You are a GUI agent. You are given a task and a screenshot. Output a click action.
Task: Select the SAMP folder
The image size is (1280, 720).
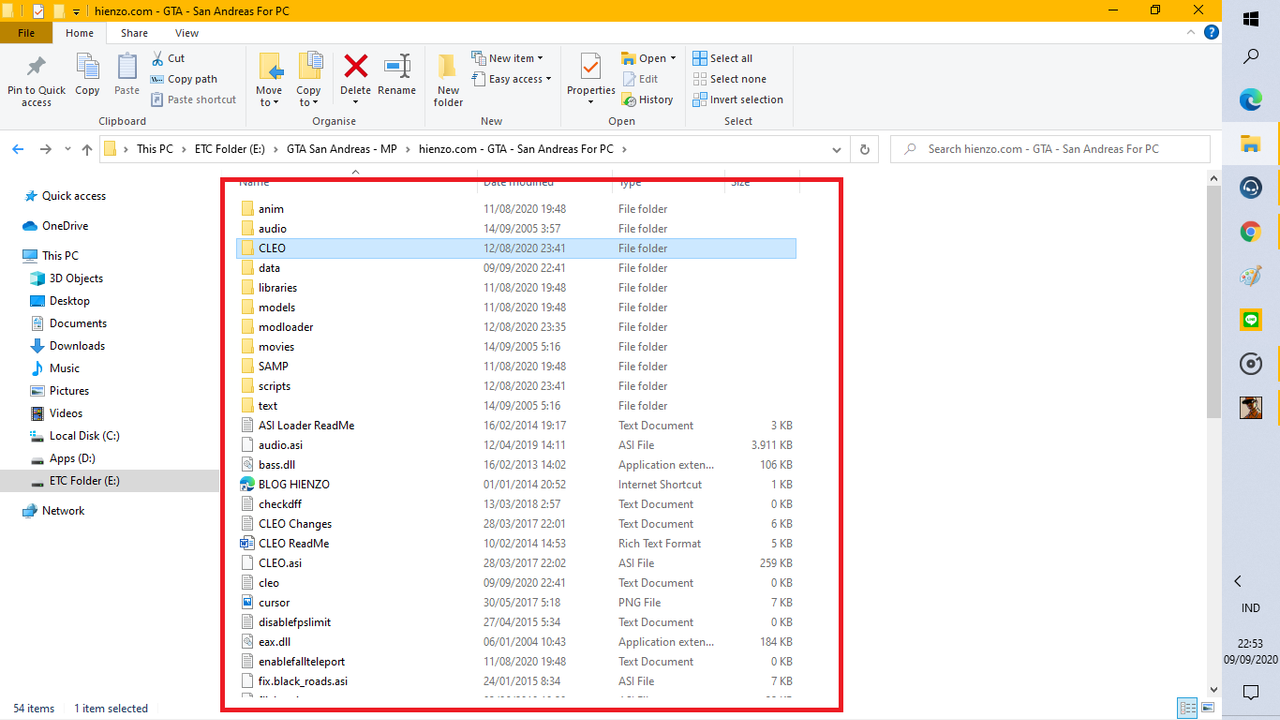click(x=516, y=367)
